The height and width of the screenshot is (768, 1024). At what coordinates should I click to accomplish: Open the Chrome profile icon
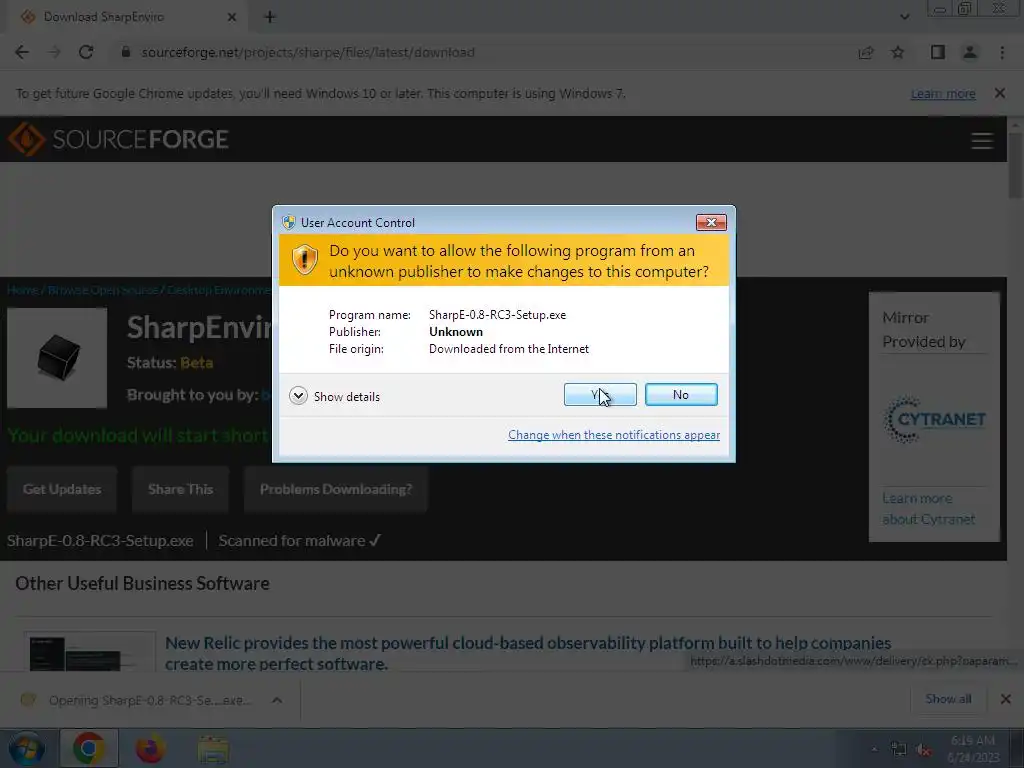point(970,52)
